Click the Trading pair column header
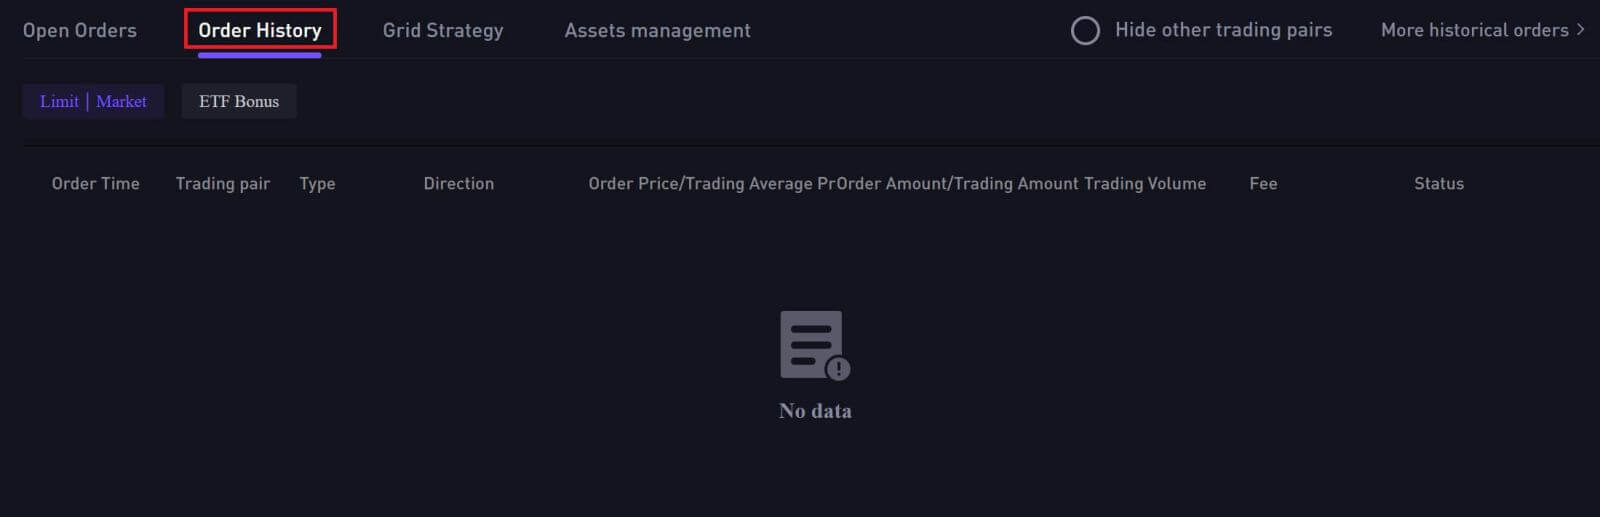The width and height of the screenshot is (1600, 517). (223, 184)
